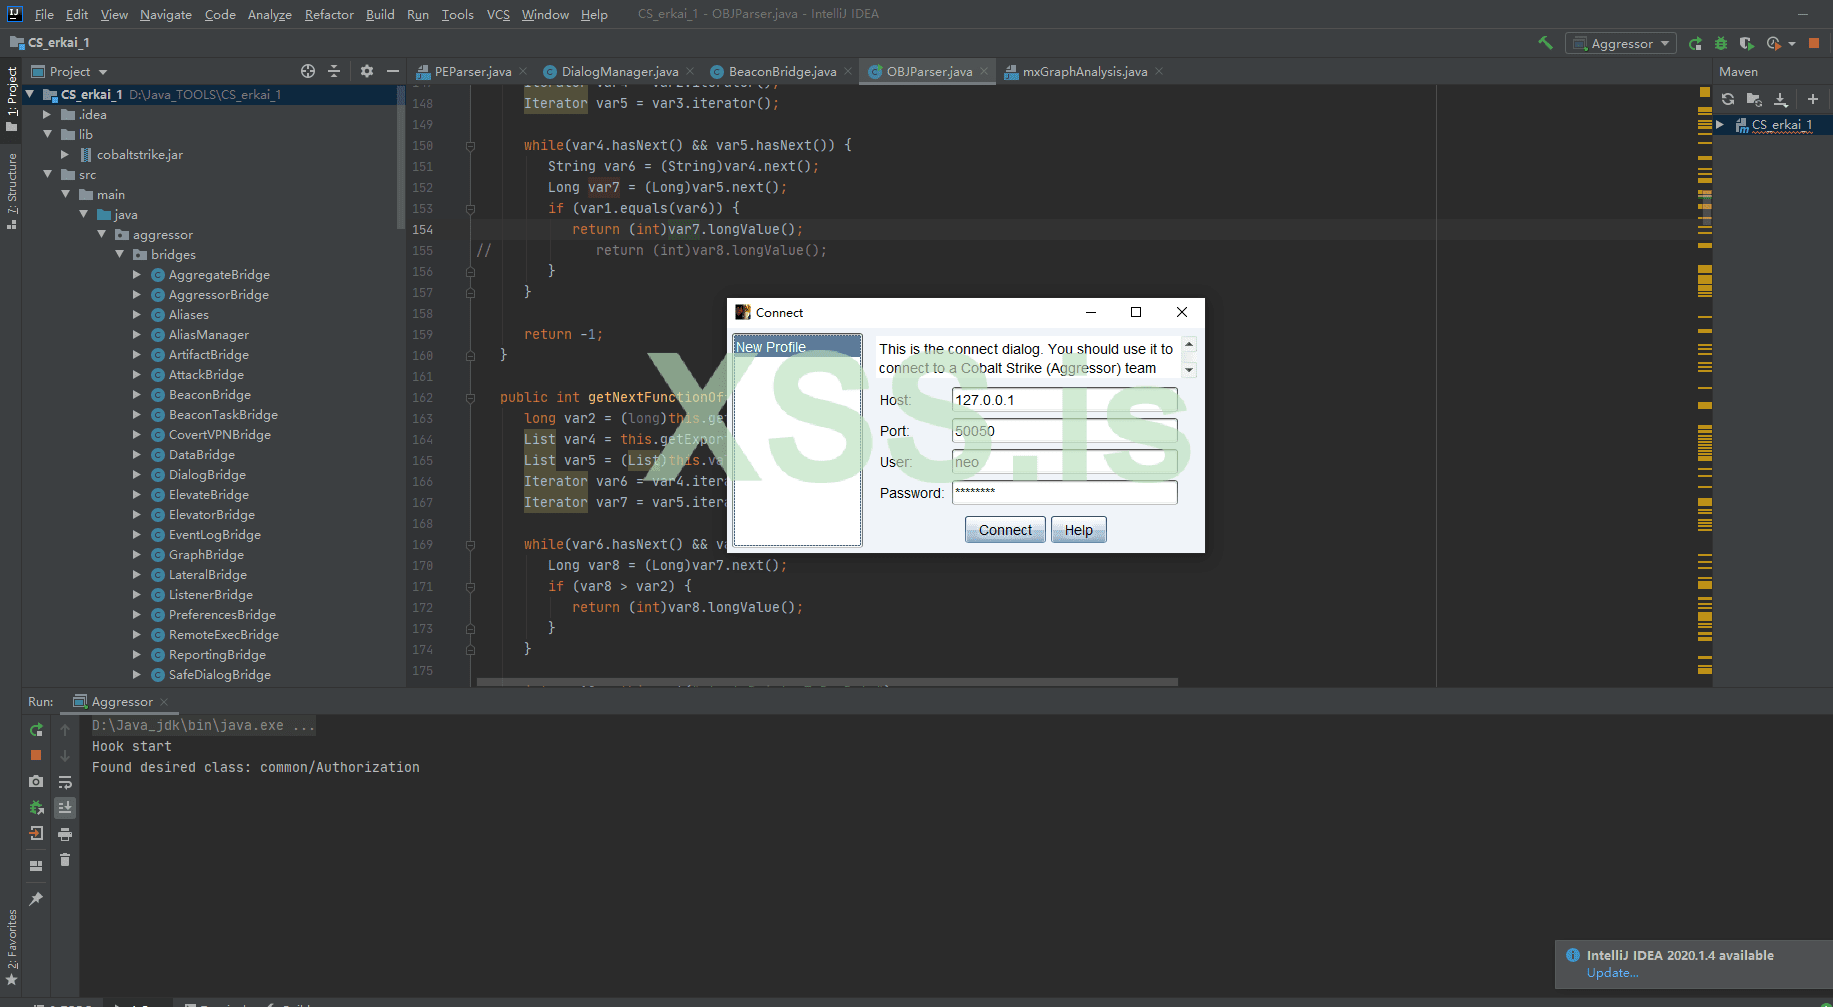Viewport: 1833px width, 1007px height.
Task: Expand the AggregateBridge class node
Action: click(x=137, y=275)
